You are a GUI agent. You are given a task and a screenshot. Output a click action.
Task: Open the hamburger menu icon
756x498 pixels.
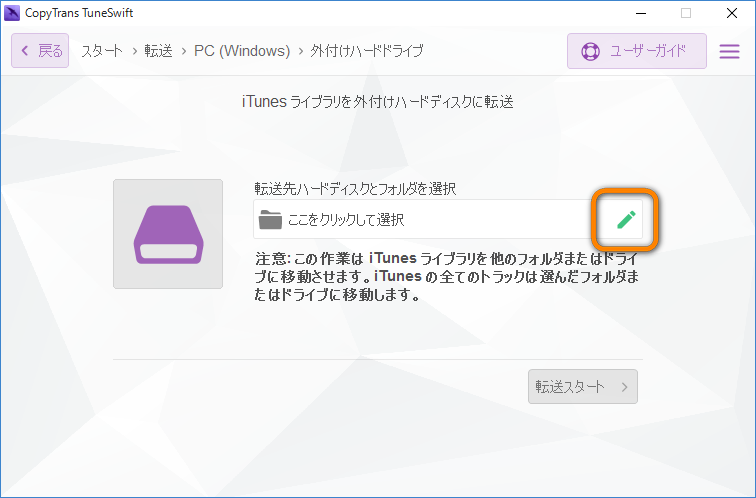pos(729,51)
